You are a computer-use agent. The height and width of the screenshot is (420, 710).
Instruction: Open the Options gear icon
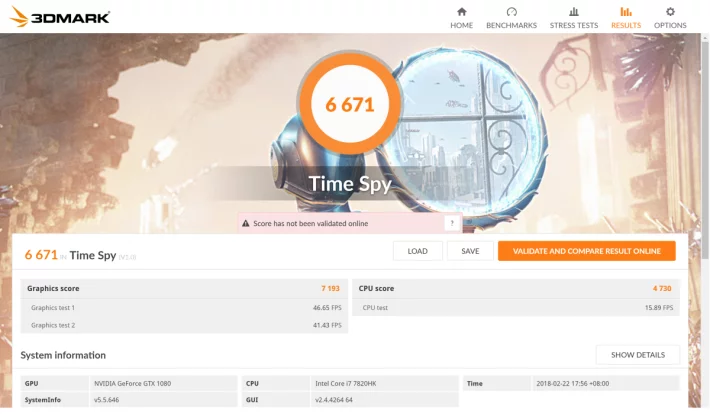click(670, 12)
